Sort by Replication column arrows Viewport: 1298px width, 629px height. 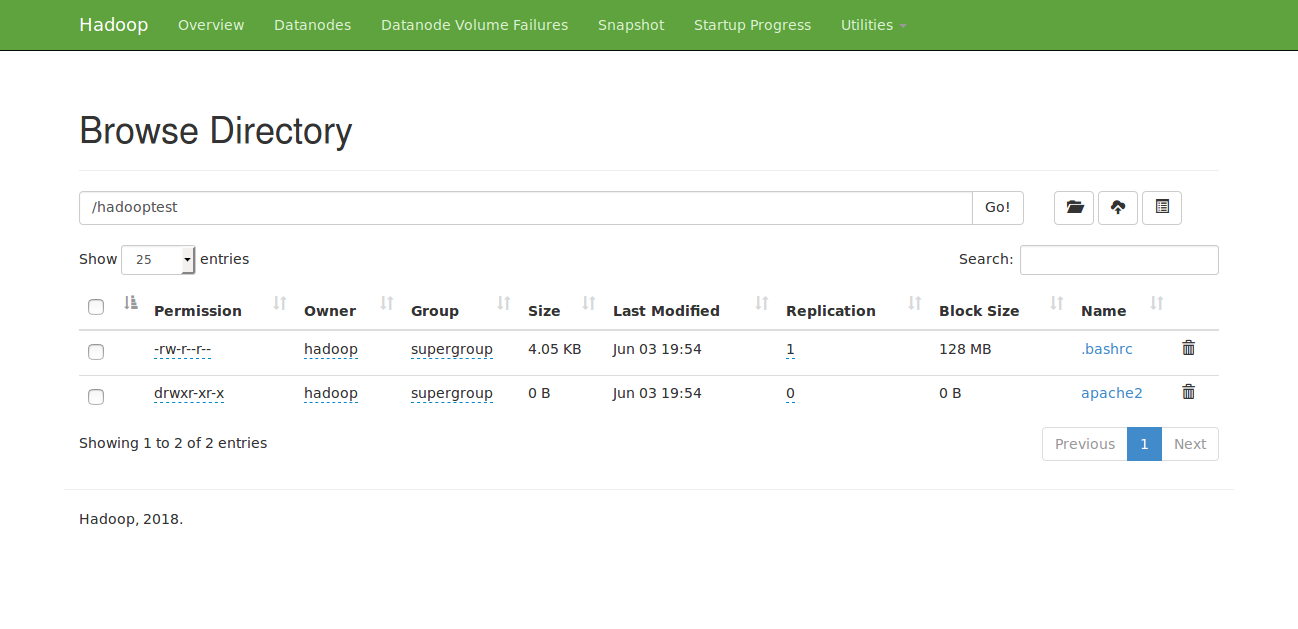915,303
